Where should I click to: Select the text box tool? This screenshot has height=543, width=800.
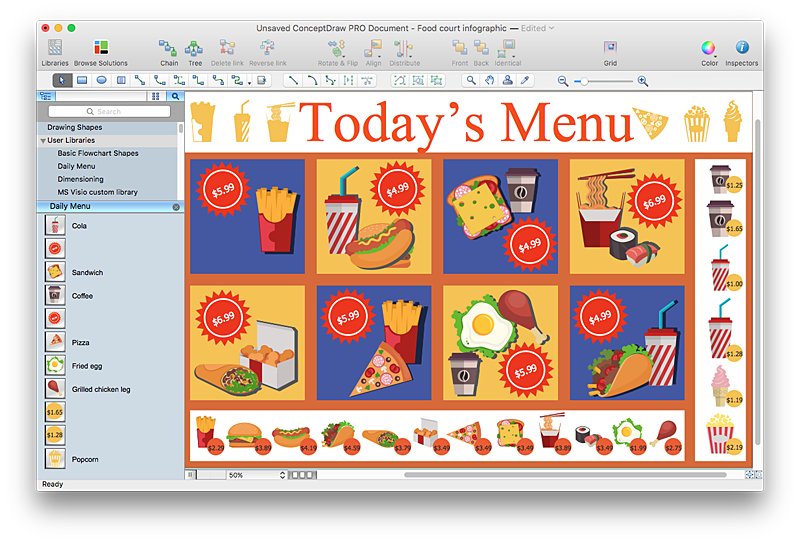pyautogui.click(x=121, y=81)
